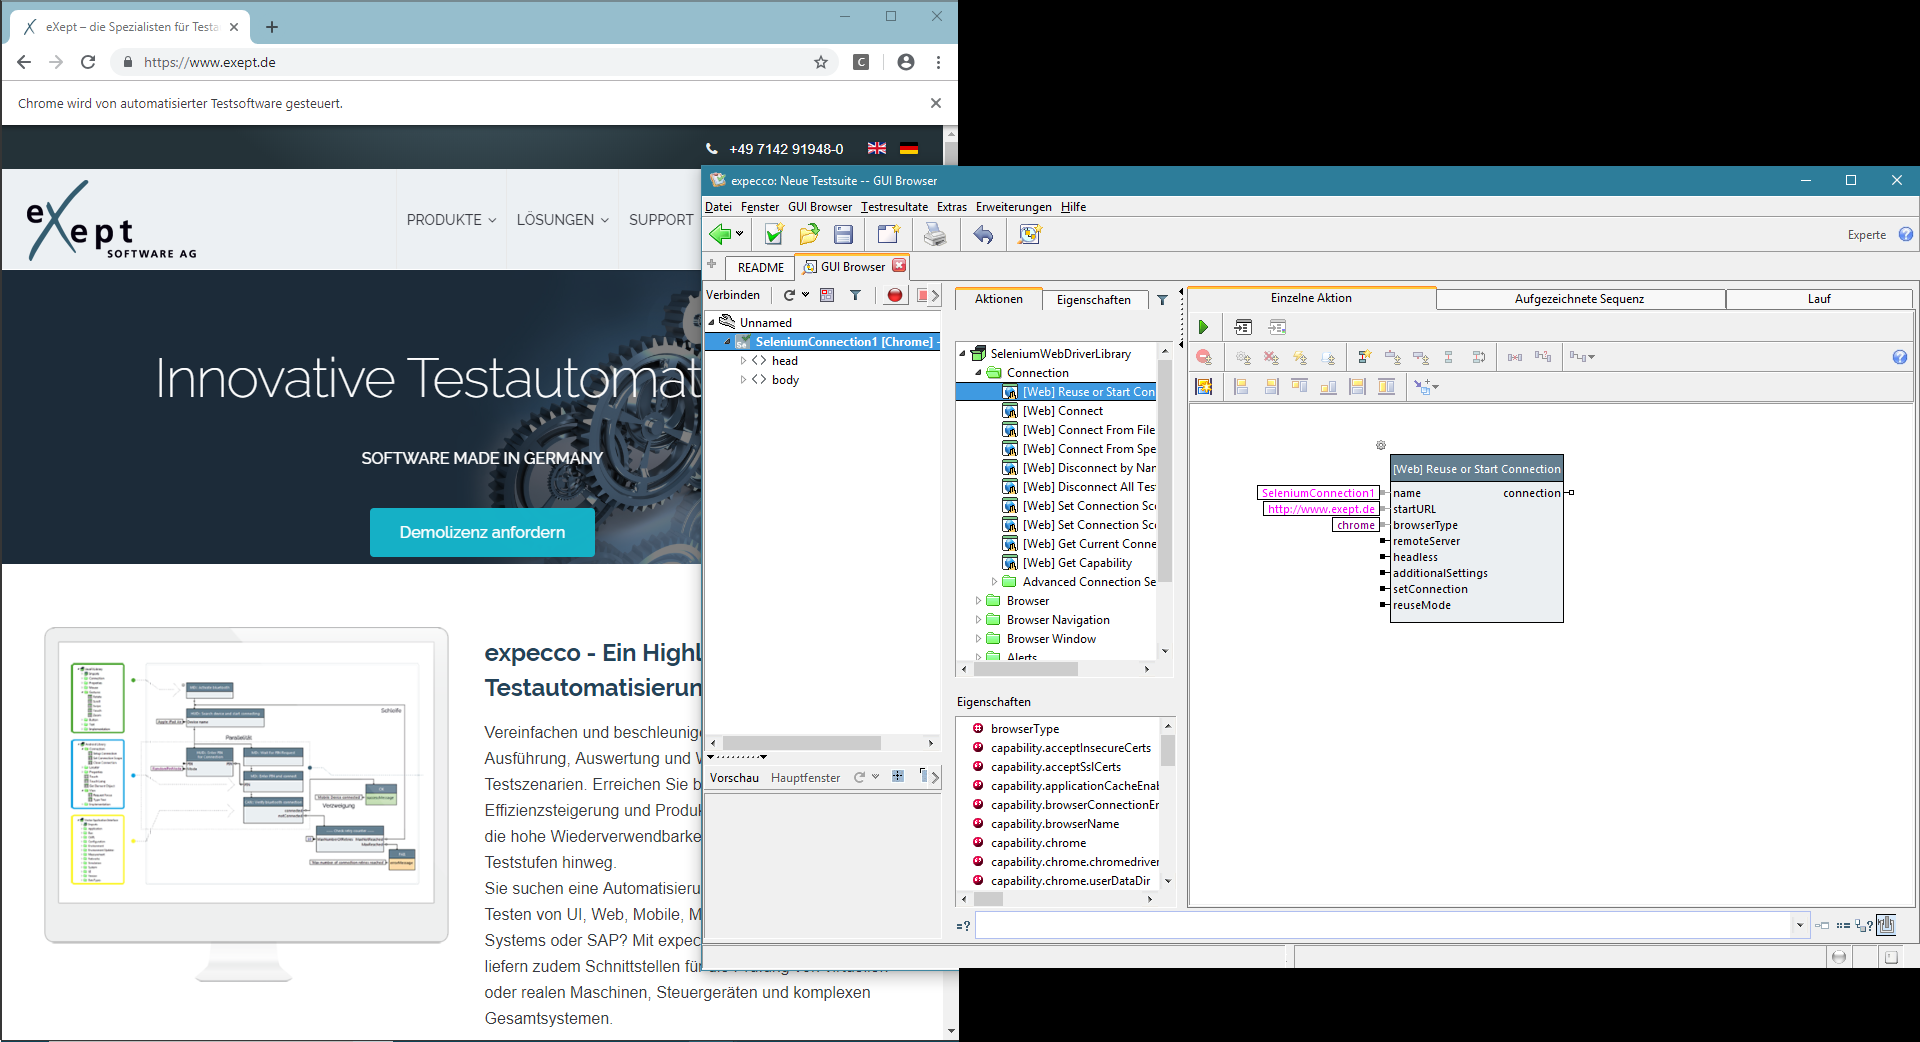Click the new testsuite checkmark icon
Screen dimensions: 1920x1042
[x=773, y=234]
